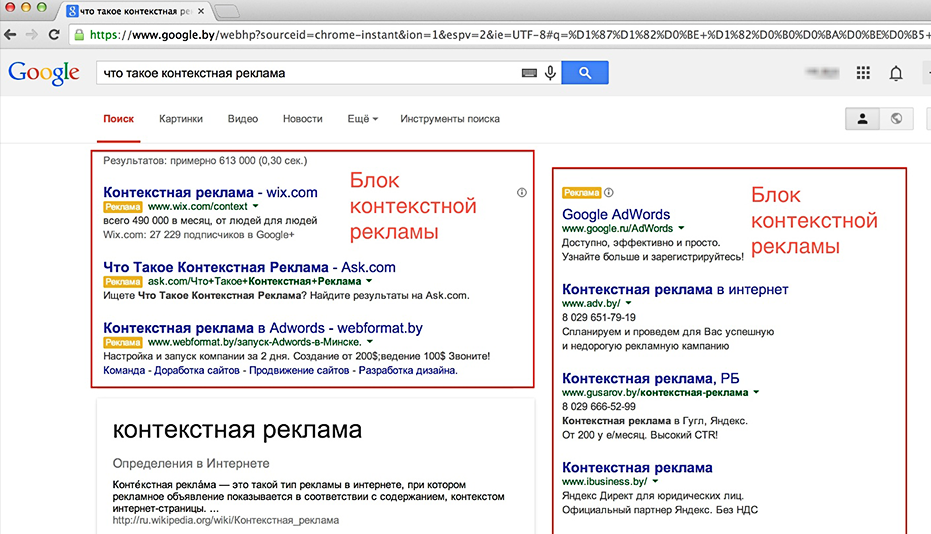Select the Видео tab
This screenshot has height=534, width=931.
point(243,119)
